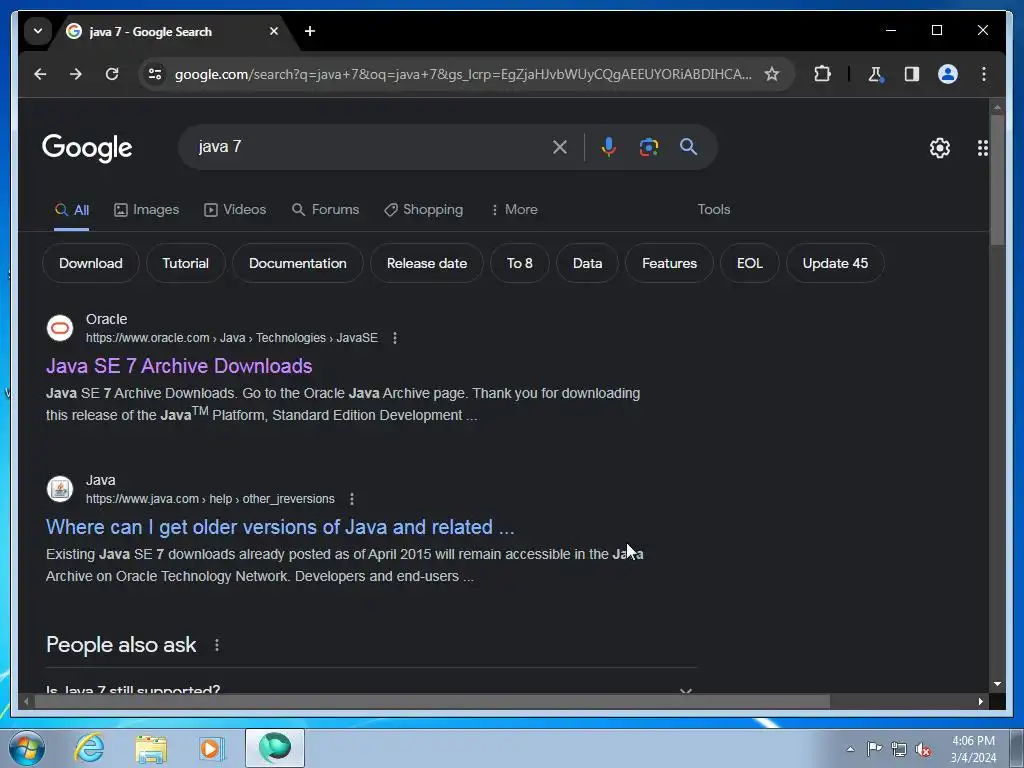
Task: Go back to the previous page
Action: (x=40, y=74)
